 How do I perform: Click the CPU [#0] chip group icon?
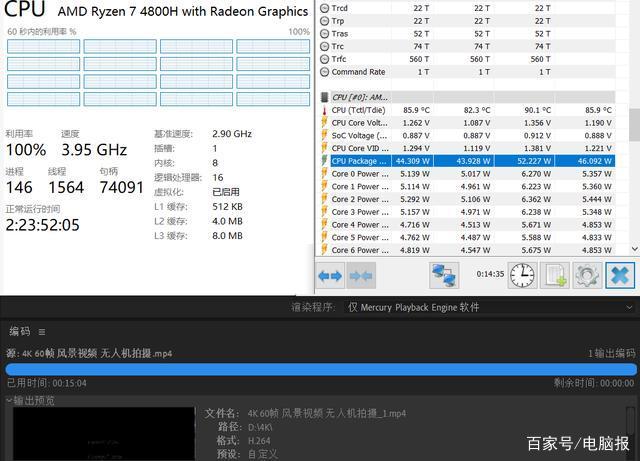pos(324,97)
